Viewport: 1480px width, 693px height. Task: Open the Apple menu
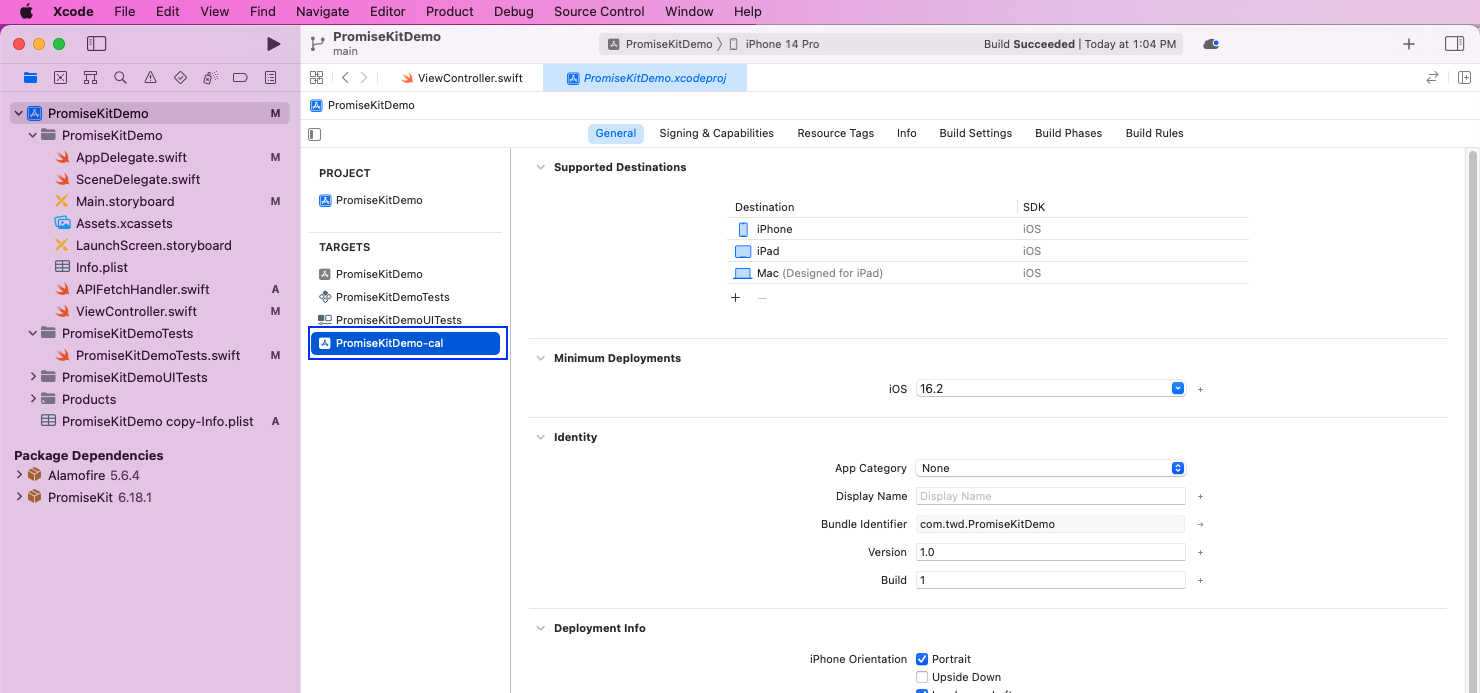coord(27,12)
